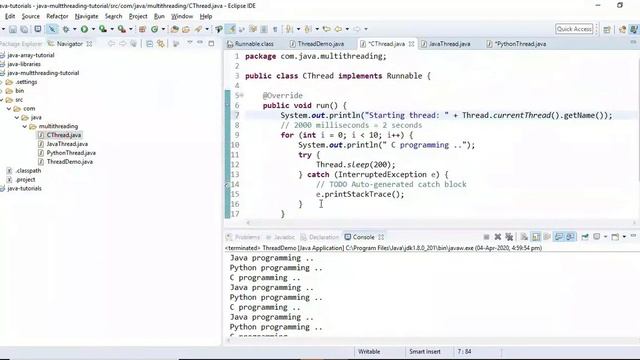The image size is (640, 360).
Task: Click the Debug bug icon
Action: point(65,29)
